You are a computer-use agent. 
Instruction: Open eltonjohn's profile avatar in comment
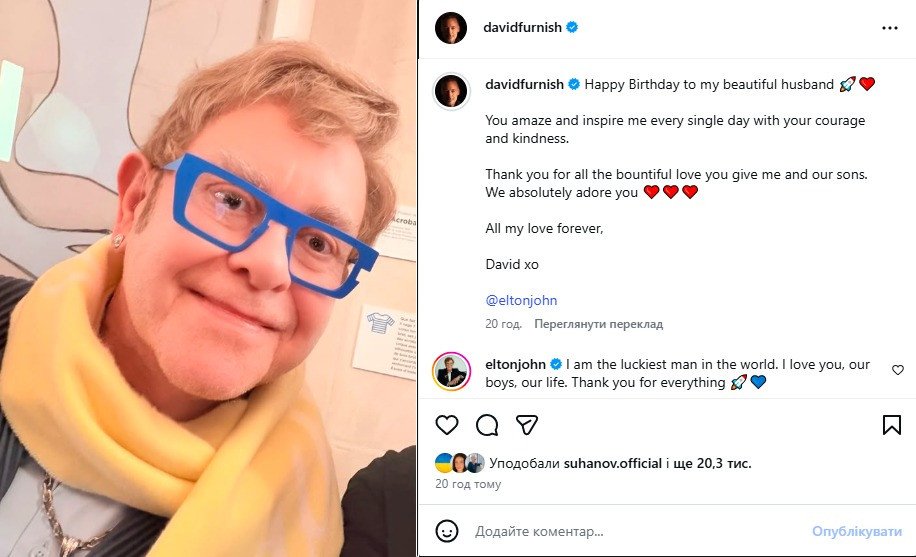pos(451,372)
